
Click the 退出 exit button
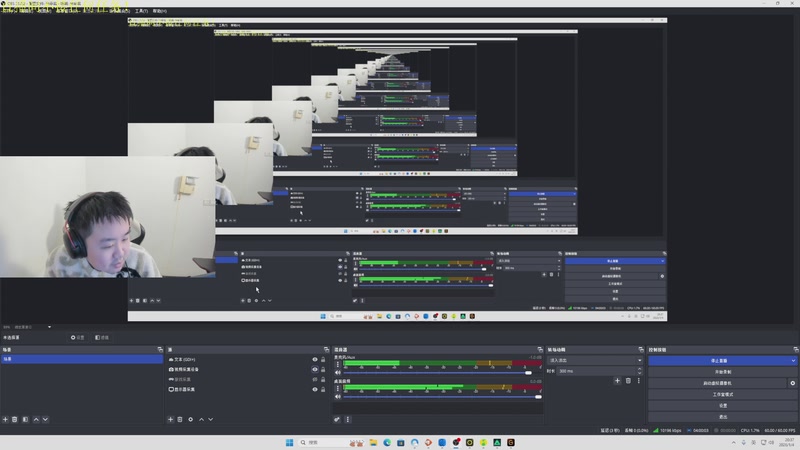coord(723,416)
